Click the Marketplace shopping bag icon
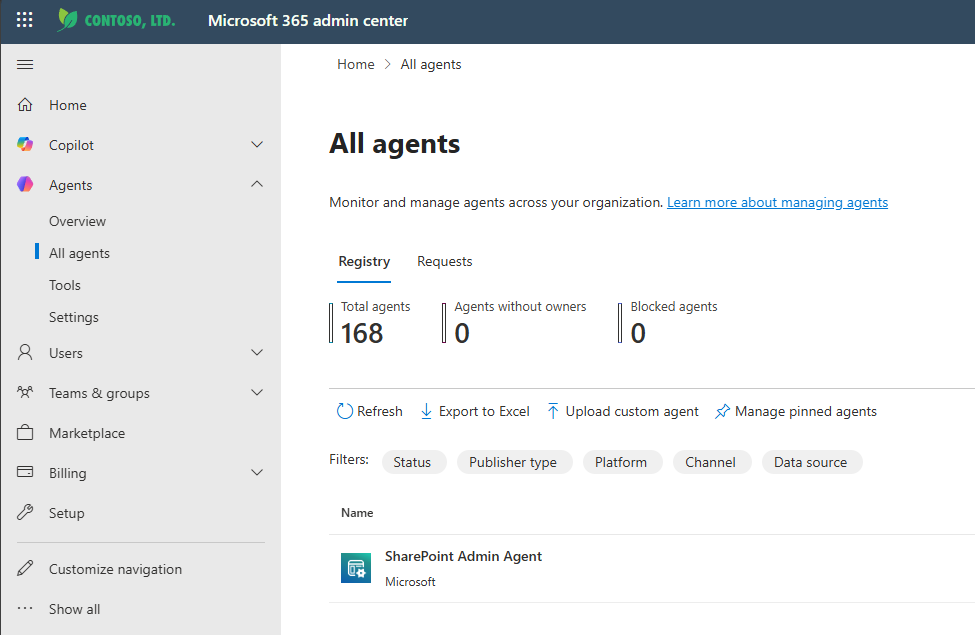 (x=25, y=432)
